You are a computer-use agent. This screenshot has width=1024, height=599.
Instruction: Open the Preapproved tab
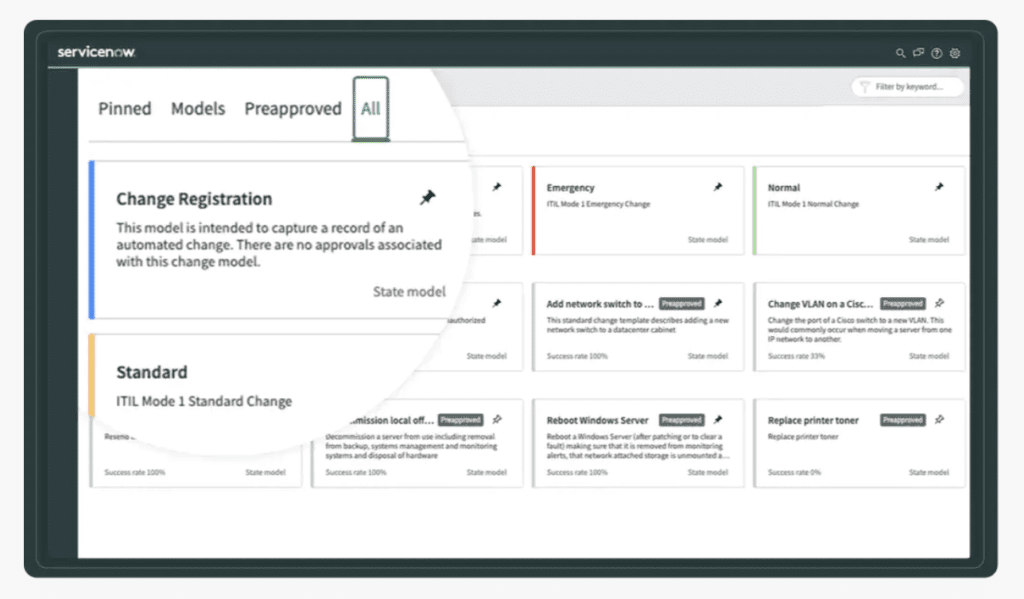(293, 109)
